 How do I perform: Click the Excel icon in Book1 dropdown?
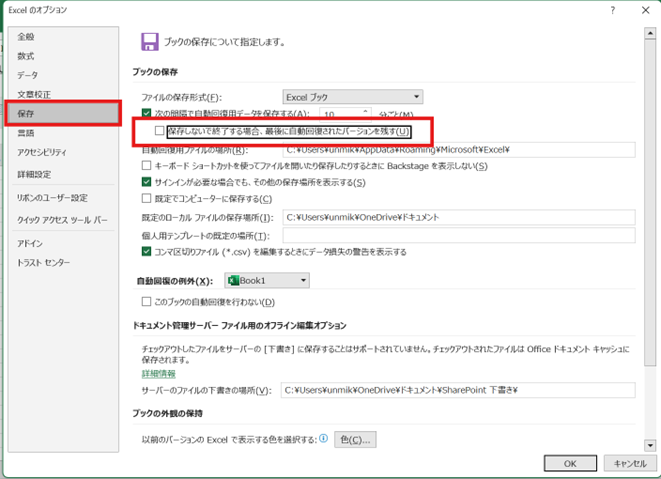(x=233, y=282)
